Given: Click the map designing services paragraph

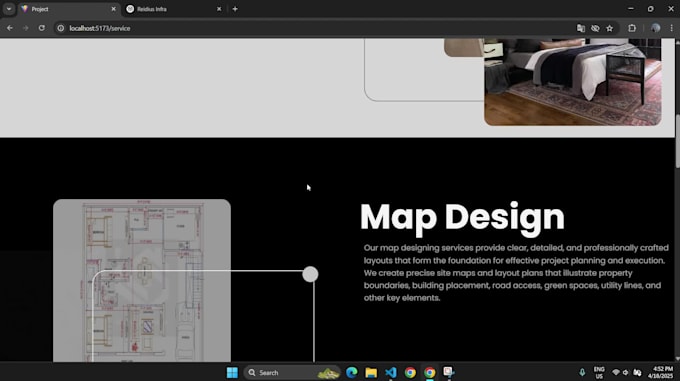Looking at the screenshot, I should (x=516, y=273).
